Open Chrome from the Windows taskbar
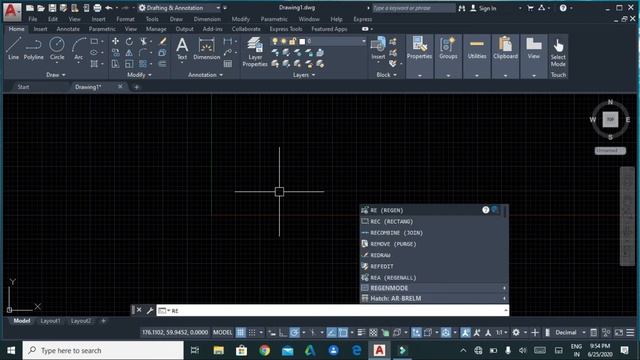This screenshot has height=360, width=640. pos(264,351)
